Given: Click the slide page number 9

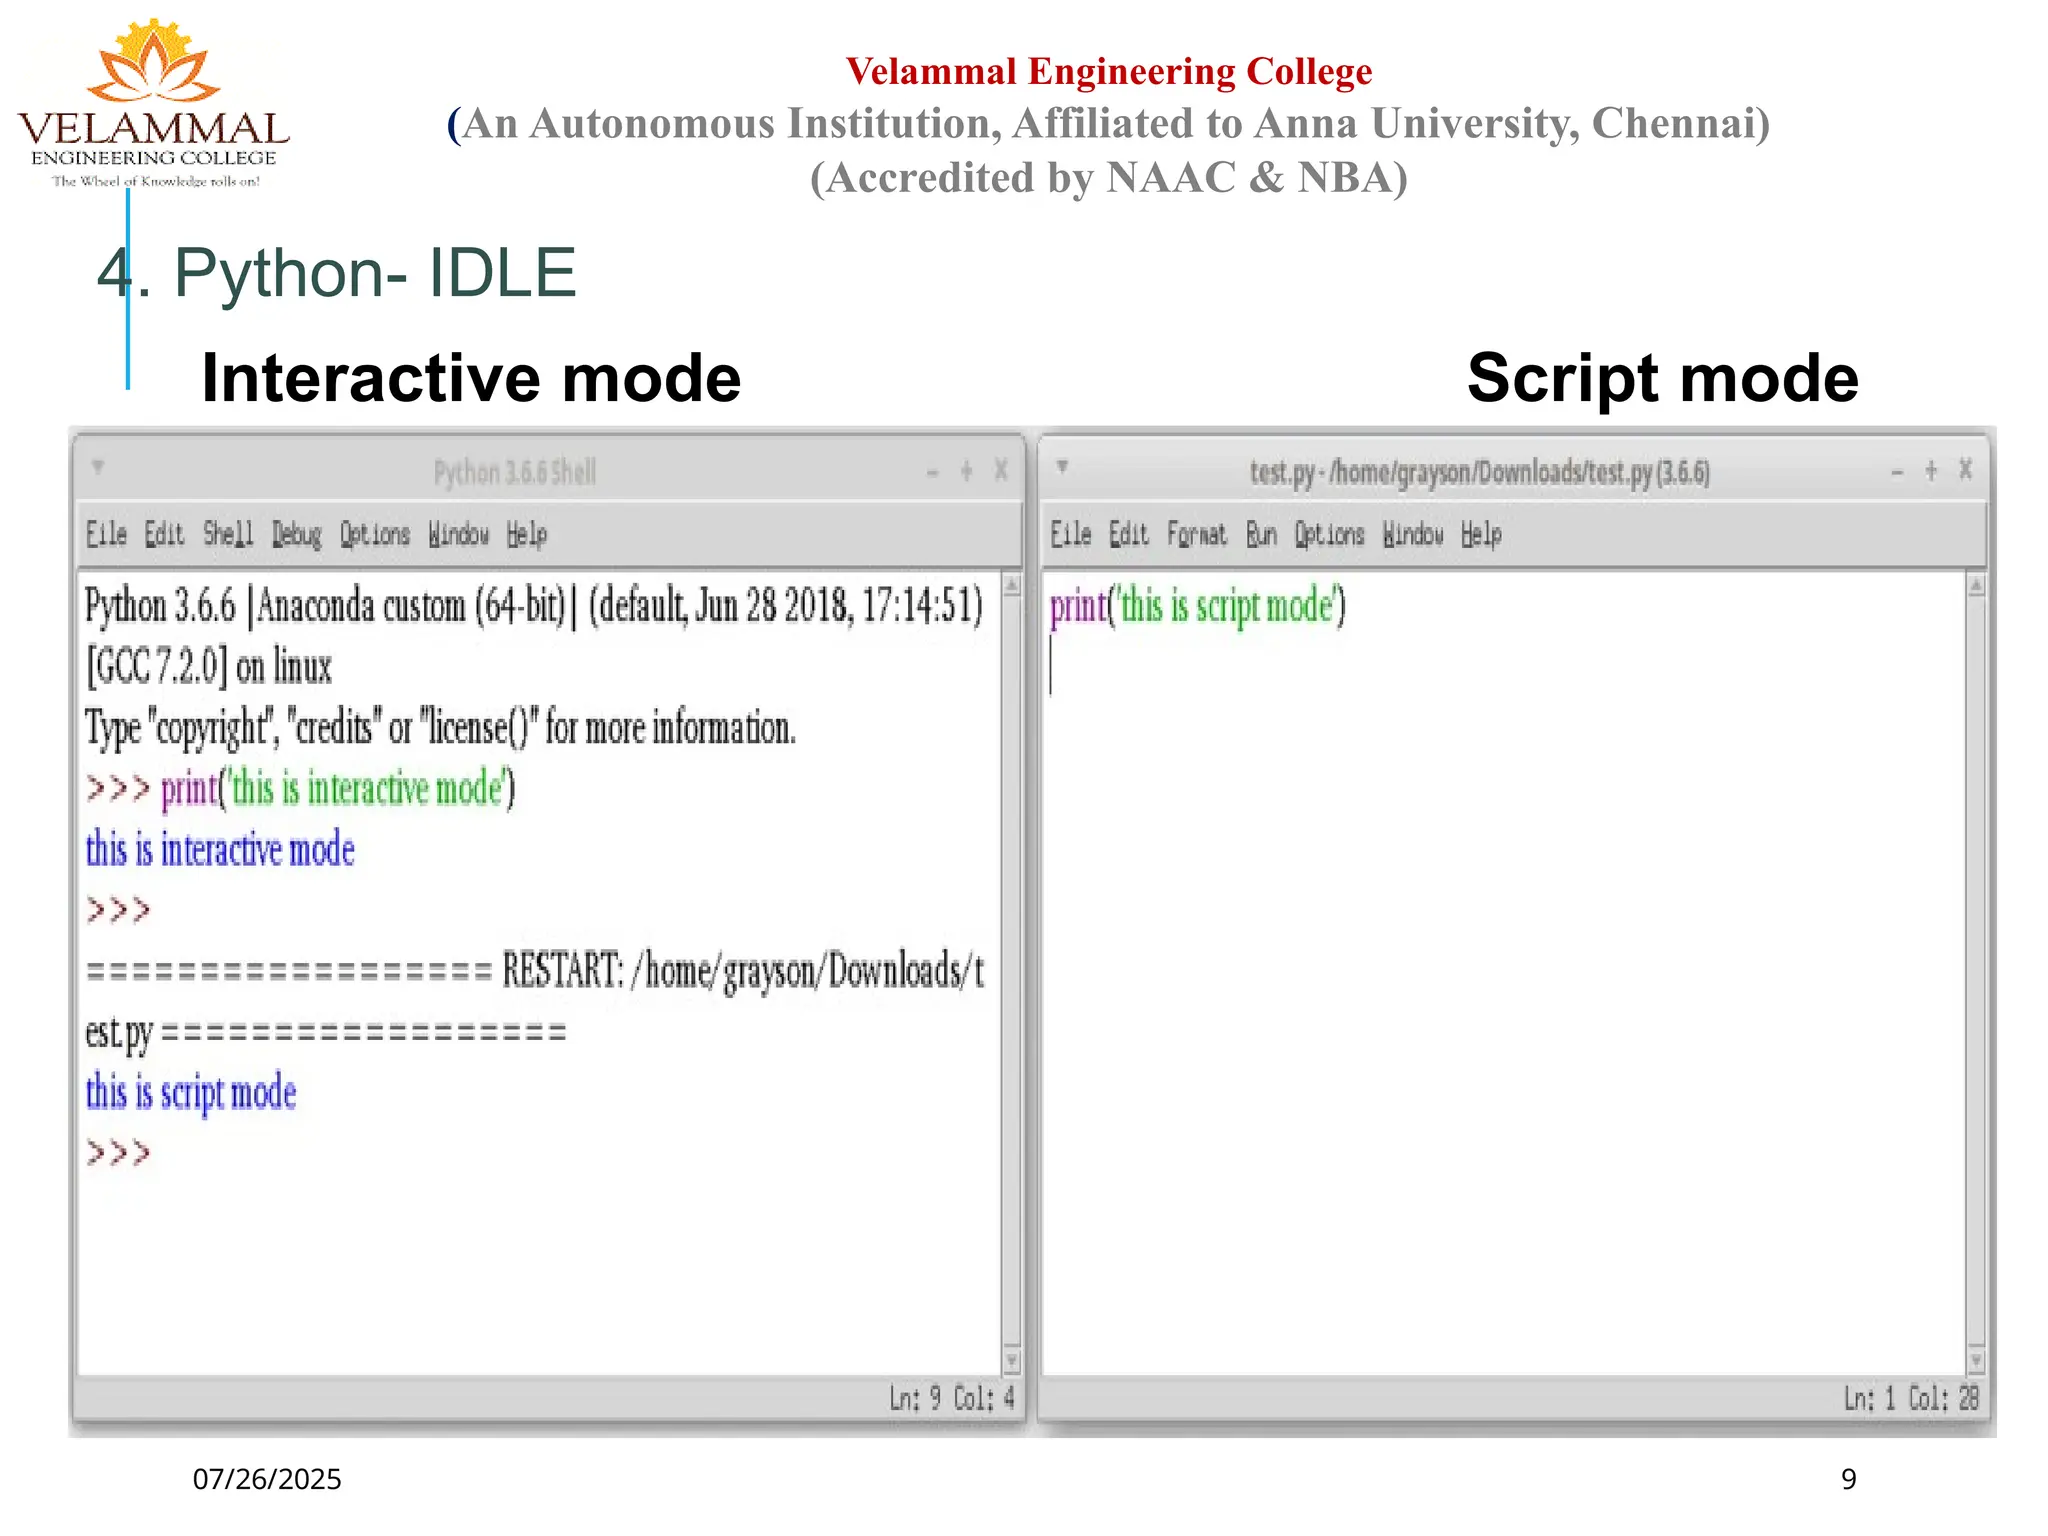Looking at the screenshot, I should click(x=1849, y=1479).
